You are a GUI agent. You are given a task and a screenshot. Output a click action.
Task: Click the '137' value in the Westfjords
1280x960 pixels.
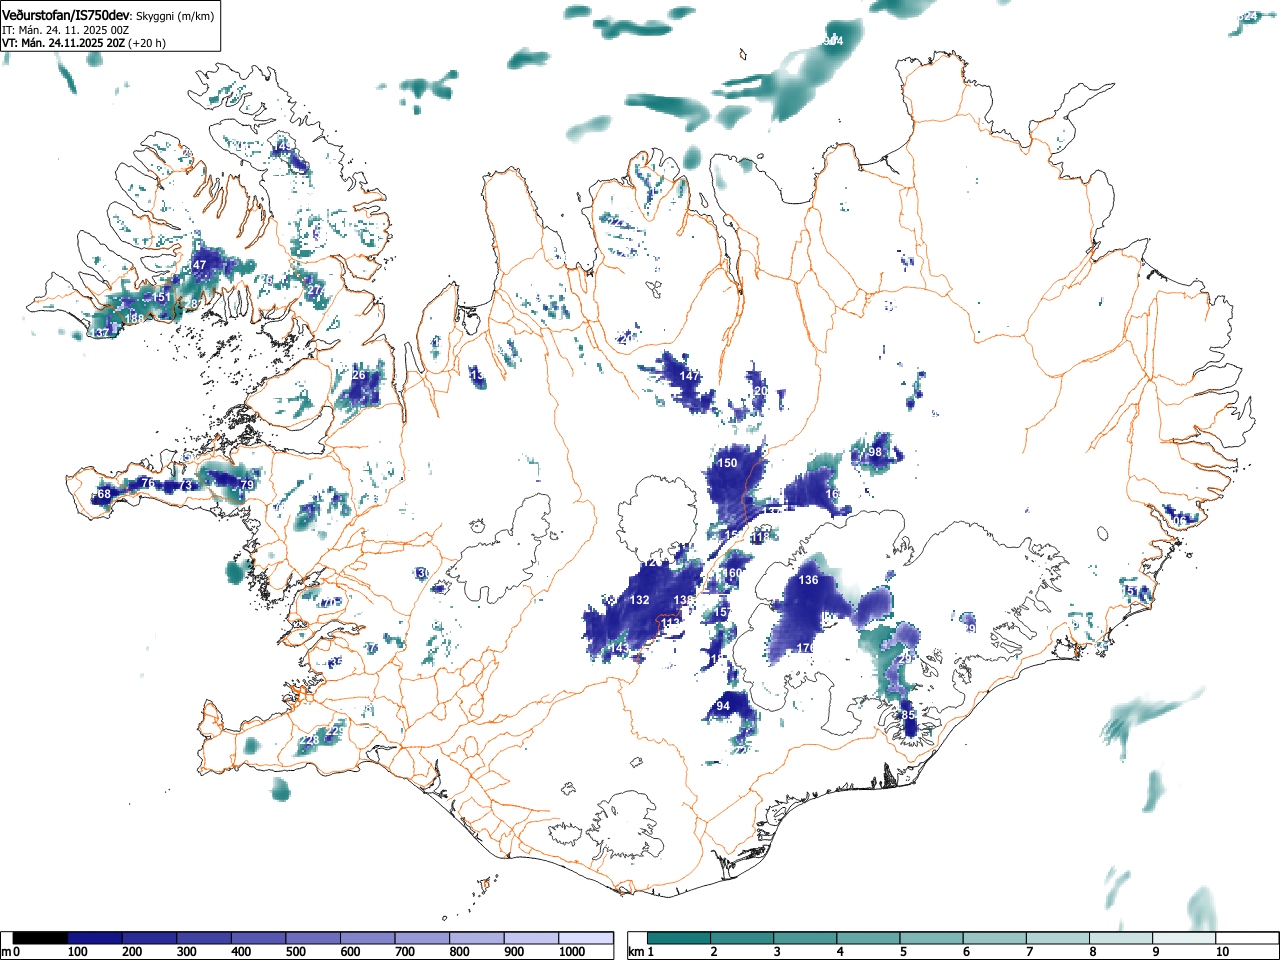99,333
